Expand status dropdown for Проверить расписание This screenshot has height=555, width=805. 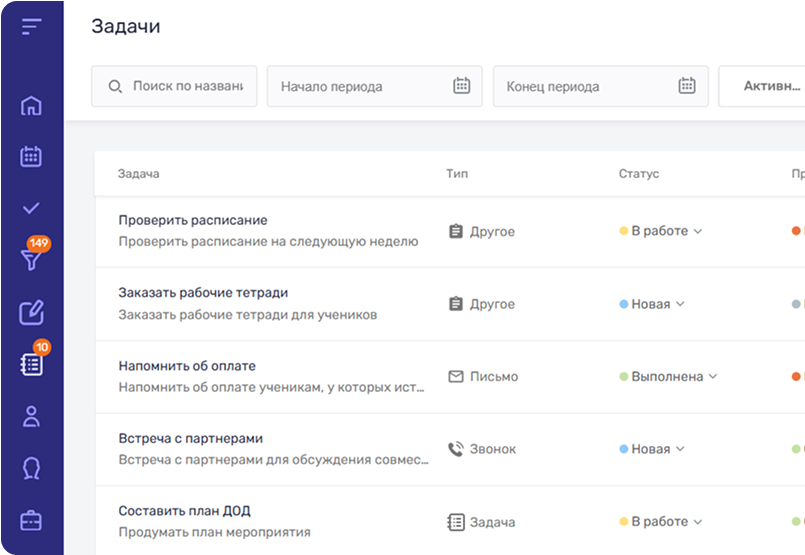pos(661,231)
